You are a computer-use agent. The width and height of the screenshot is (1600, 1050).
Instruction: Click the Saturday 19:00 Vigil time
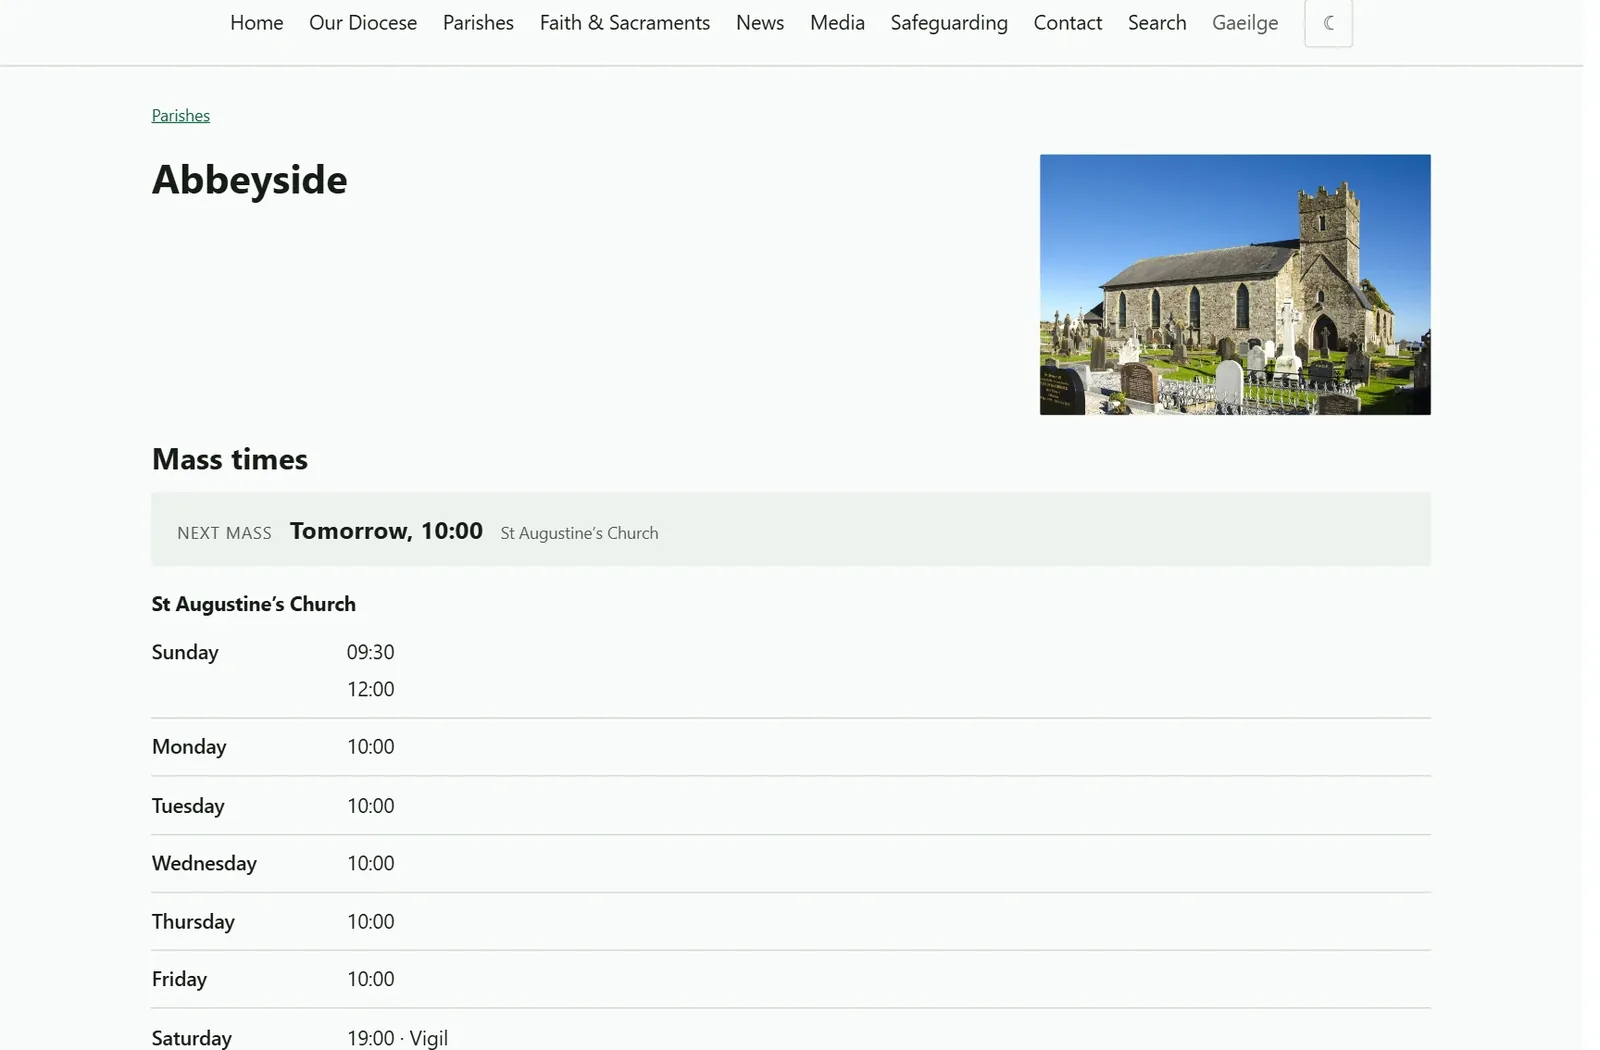click(397, 1038)
